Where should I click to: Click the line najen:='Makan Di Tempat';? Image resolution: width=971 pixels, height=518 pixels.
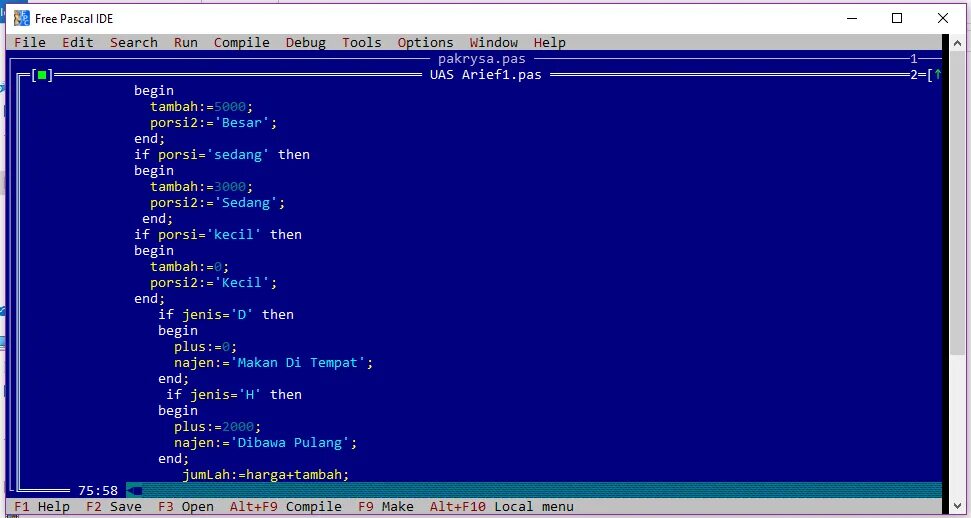click(274, 362)
